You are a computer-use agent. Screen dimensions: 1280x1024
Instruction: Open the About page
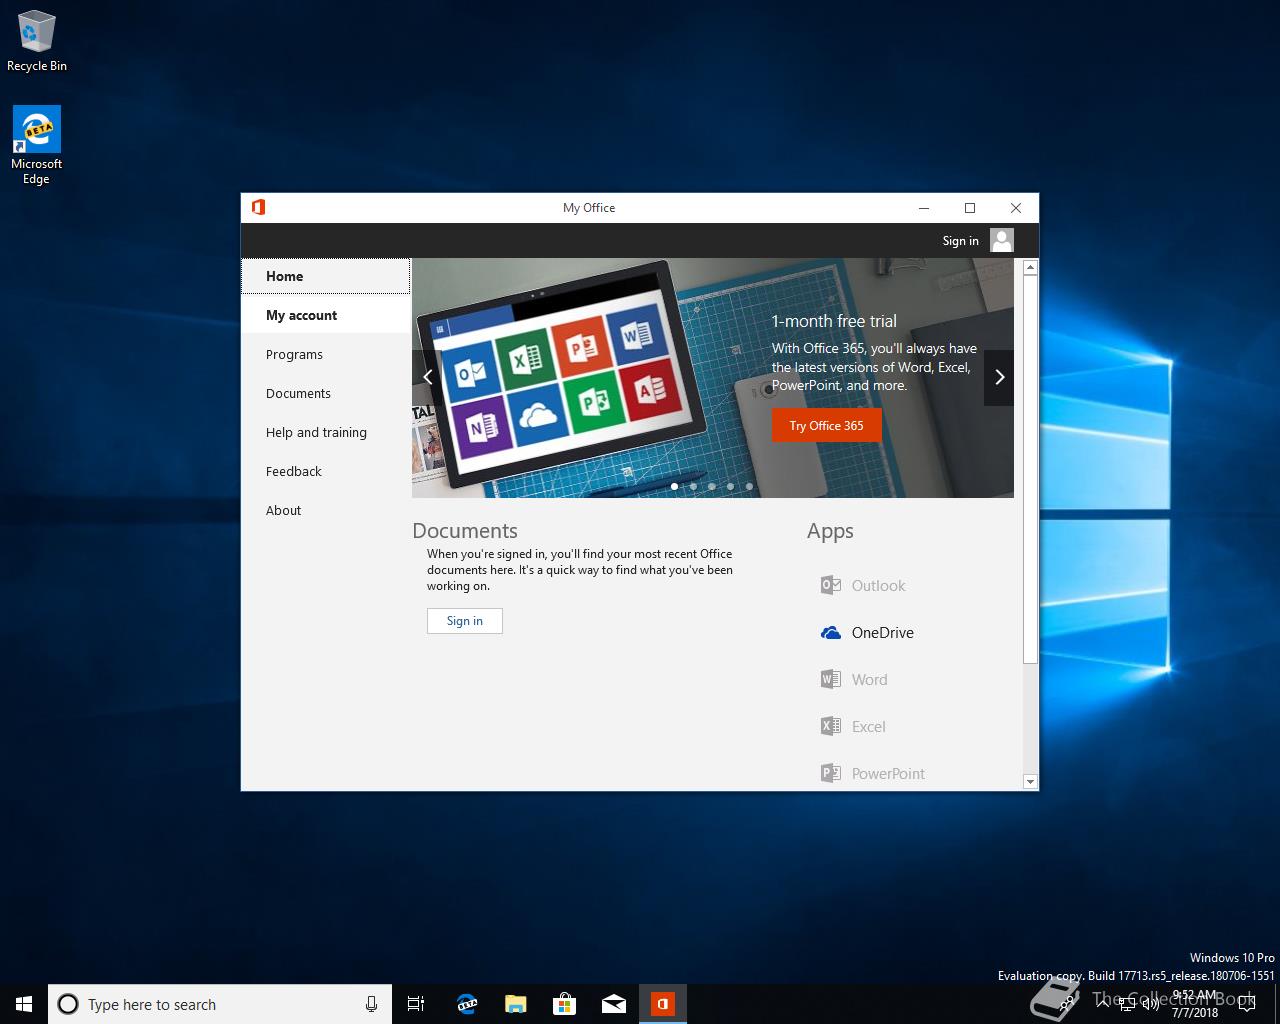(326, 510)
